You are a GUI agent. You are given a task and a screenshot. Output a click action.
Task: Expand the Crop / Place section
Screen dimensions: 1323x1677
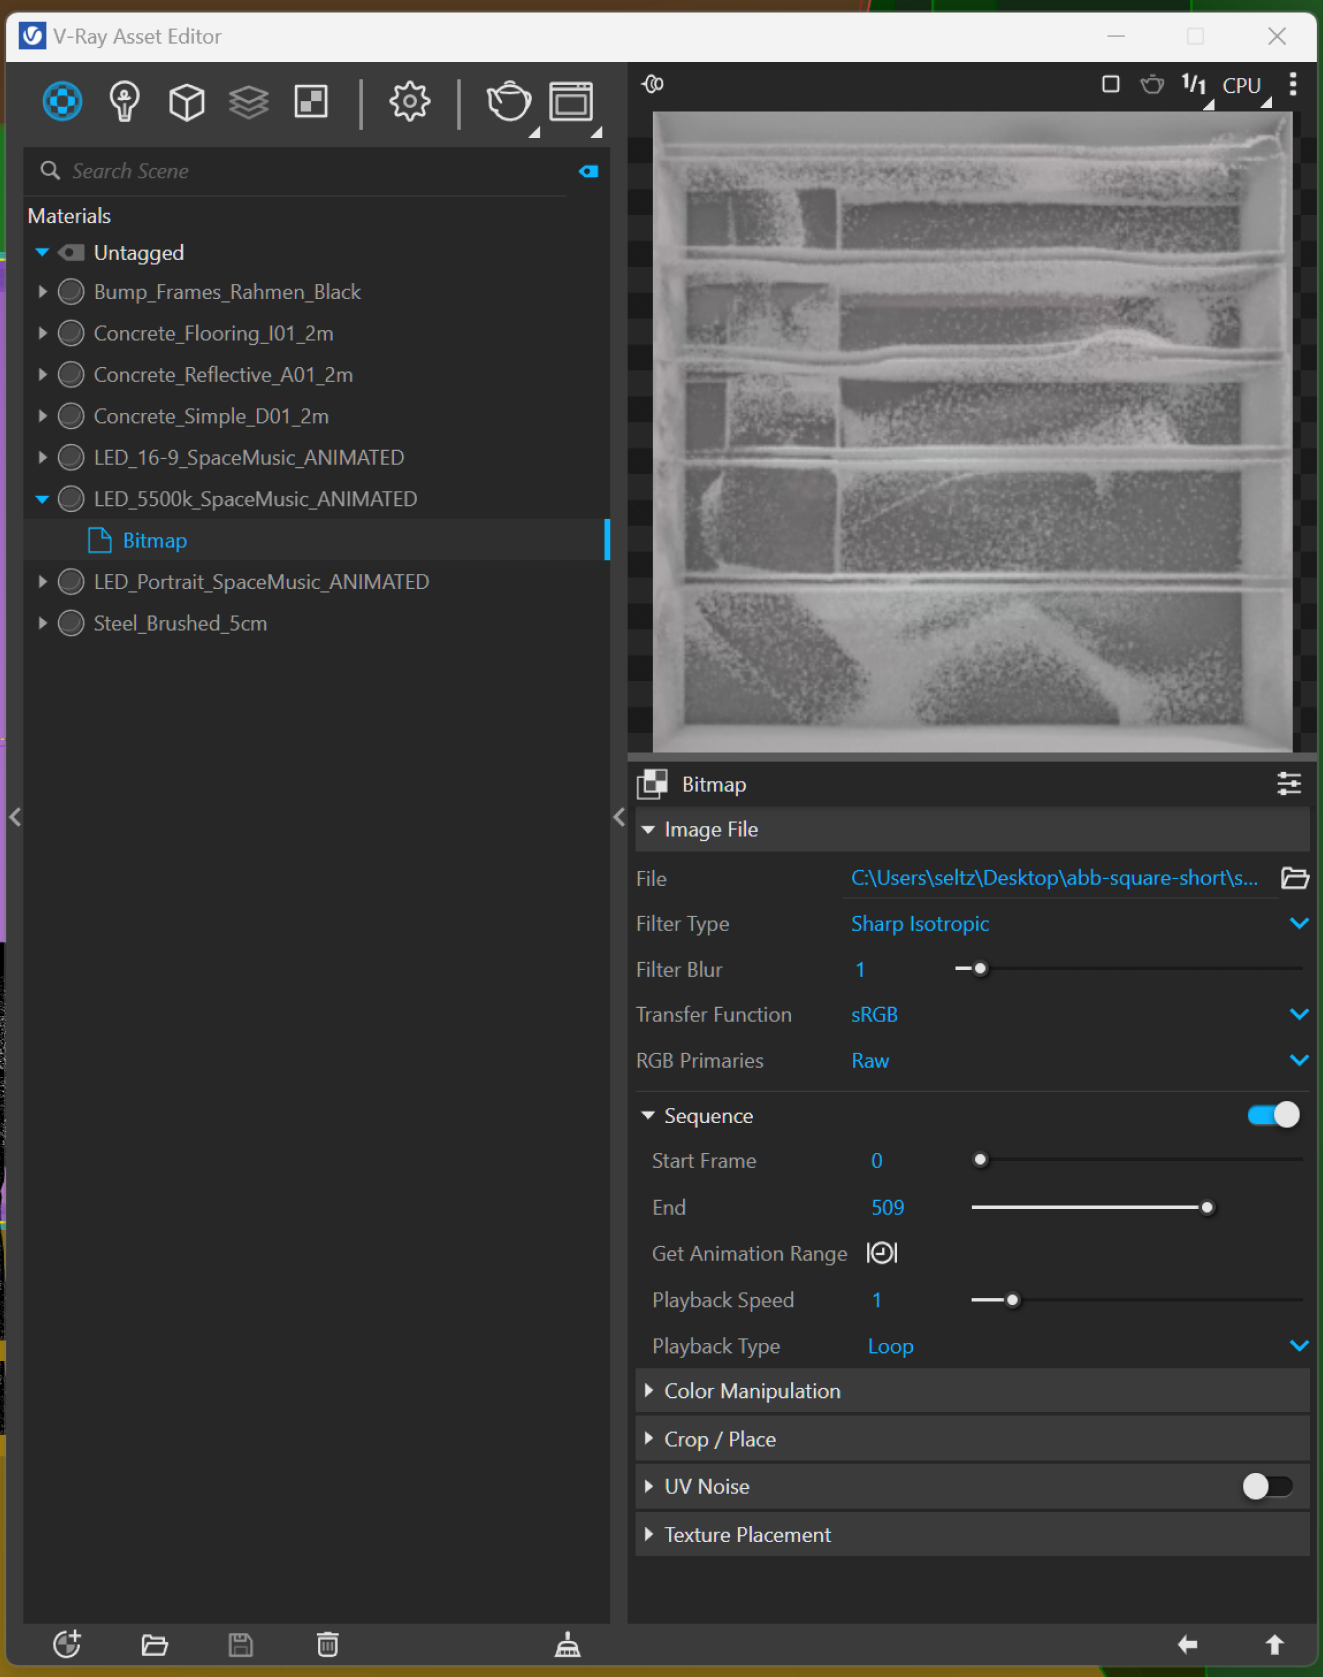972,1439
